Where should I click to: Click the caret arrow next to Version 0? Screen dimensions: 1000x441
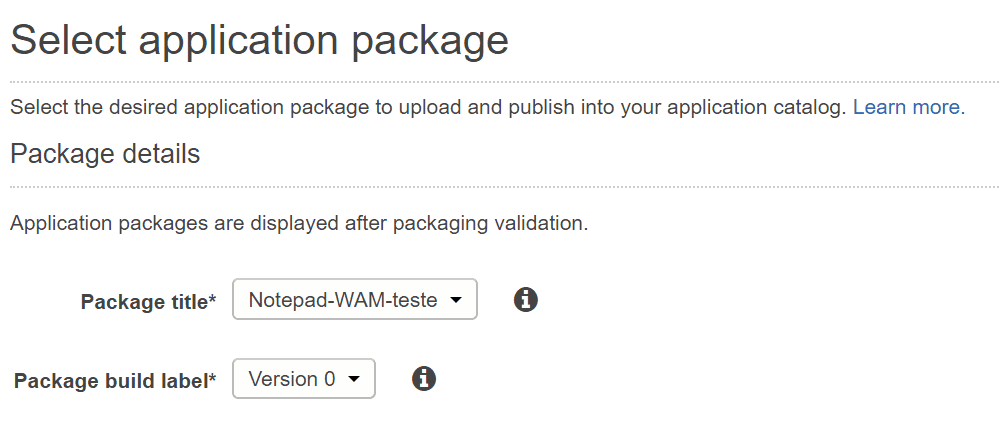(x=354, y=380)
